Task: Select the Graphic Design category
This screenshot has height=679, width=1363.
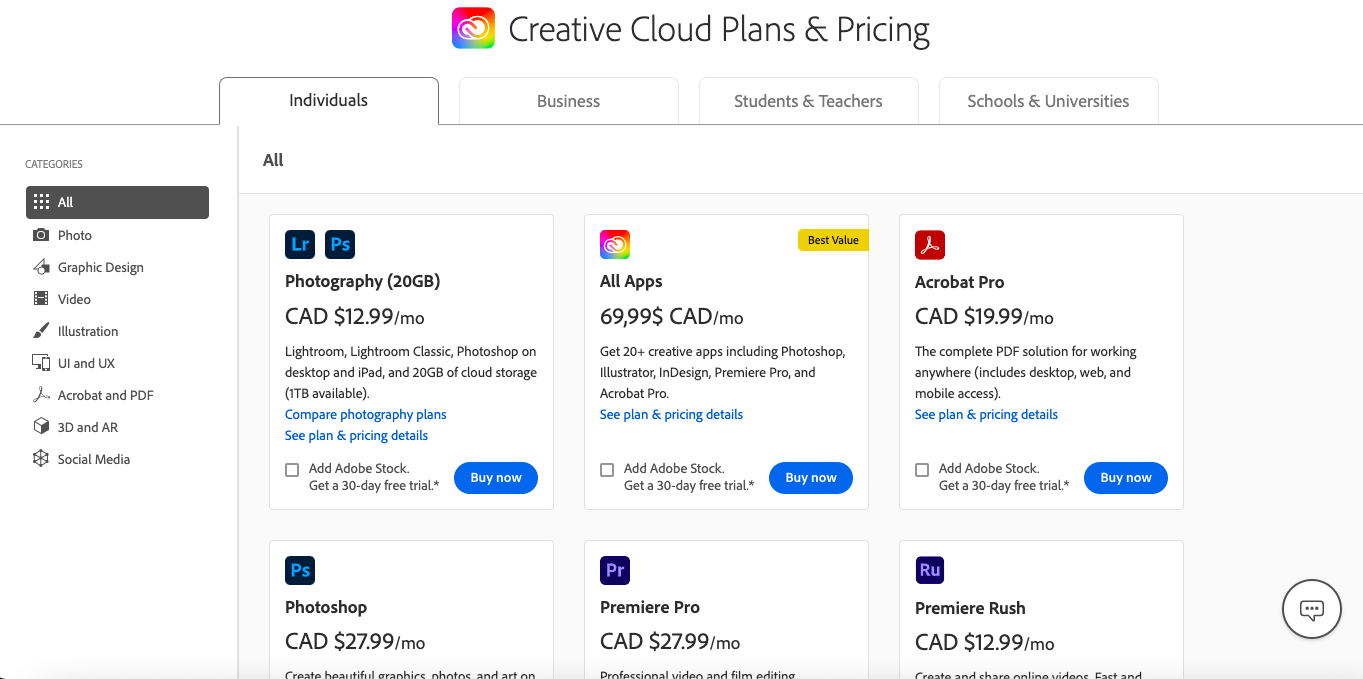Action: pyautogui.click(x=100, y=267)
